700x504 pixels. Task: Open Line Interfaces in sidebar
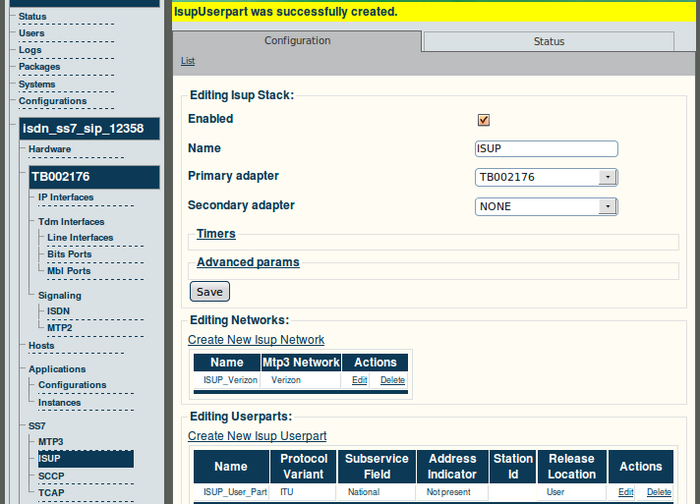pyautogui.click(x=80, y=238)
